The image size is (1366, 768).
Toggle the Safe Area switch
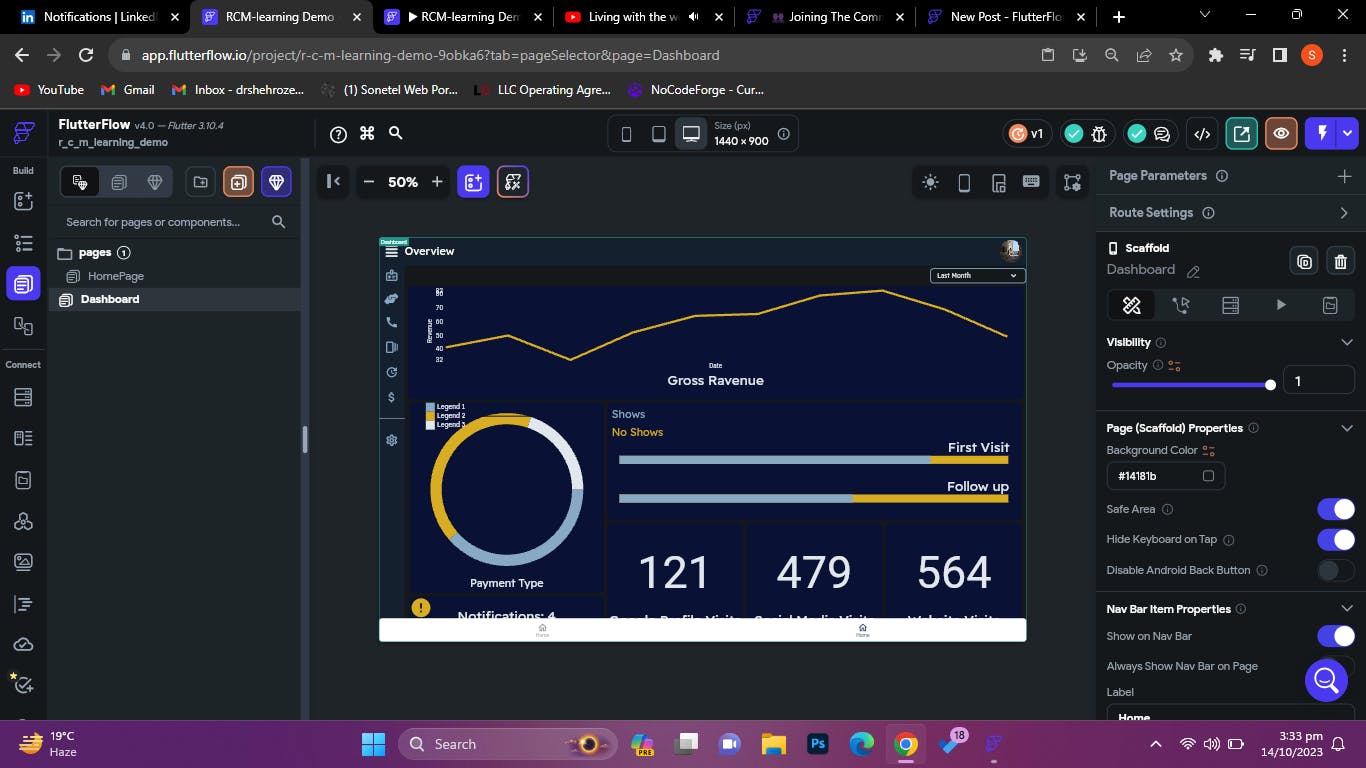coord(1336,509)
